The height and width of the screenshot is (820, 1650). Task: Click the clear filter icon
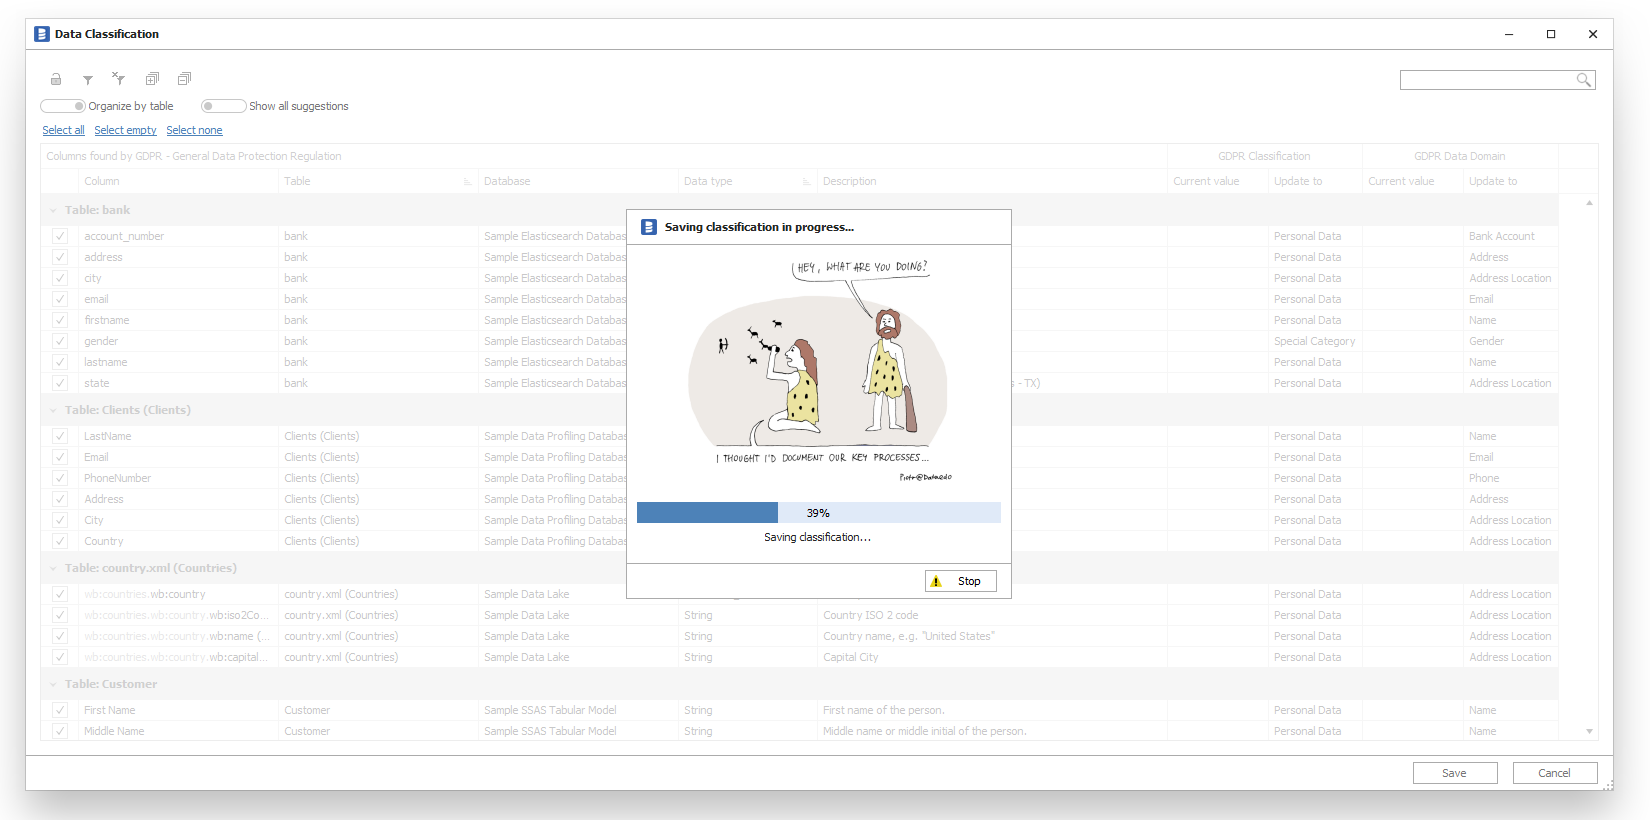119,78
